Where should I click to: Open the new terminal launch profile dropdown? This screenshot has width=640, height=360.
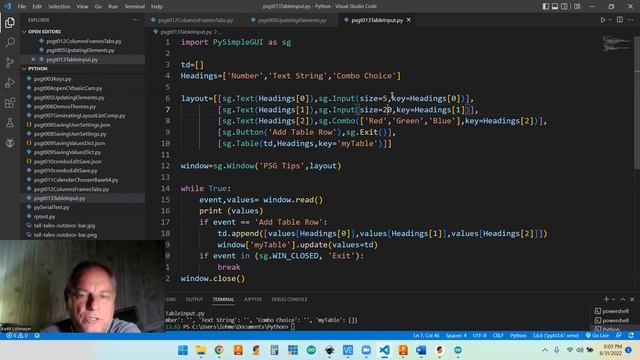point(613,299)
